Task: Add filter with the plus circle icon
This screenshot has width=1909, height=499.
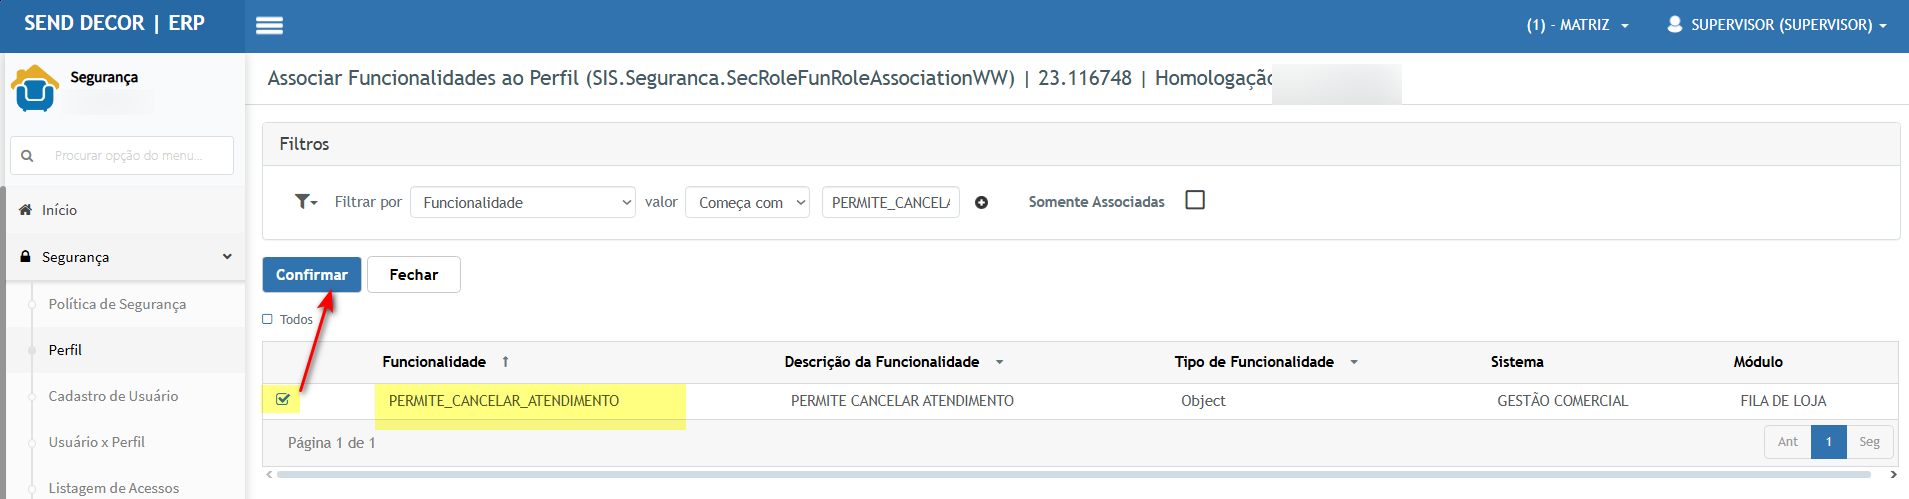Action: tap(982, 203)
